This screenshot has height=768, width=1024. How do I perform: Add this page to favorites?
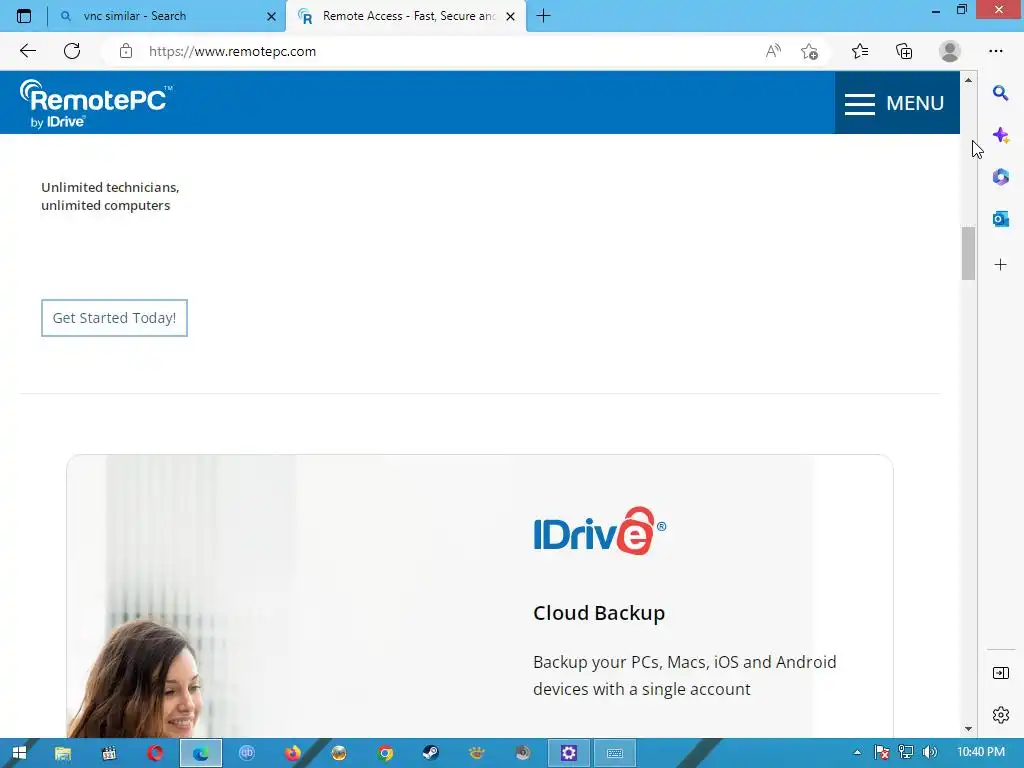809,51
